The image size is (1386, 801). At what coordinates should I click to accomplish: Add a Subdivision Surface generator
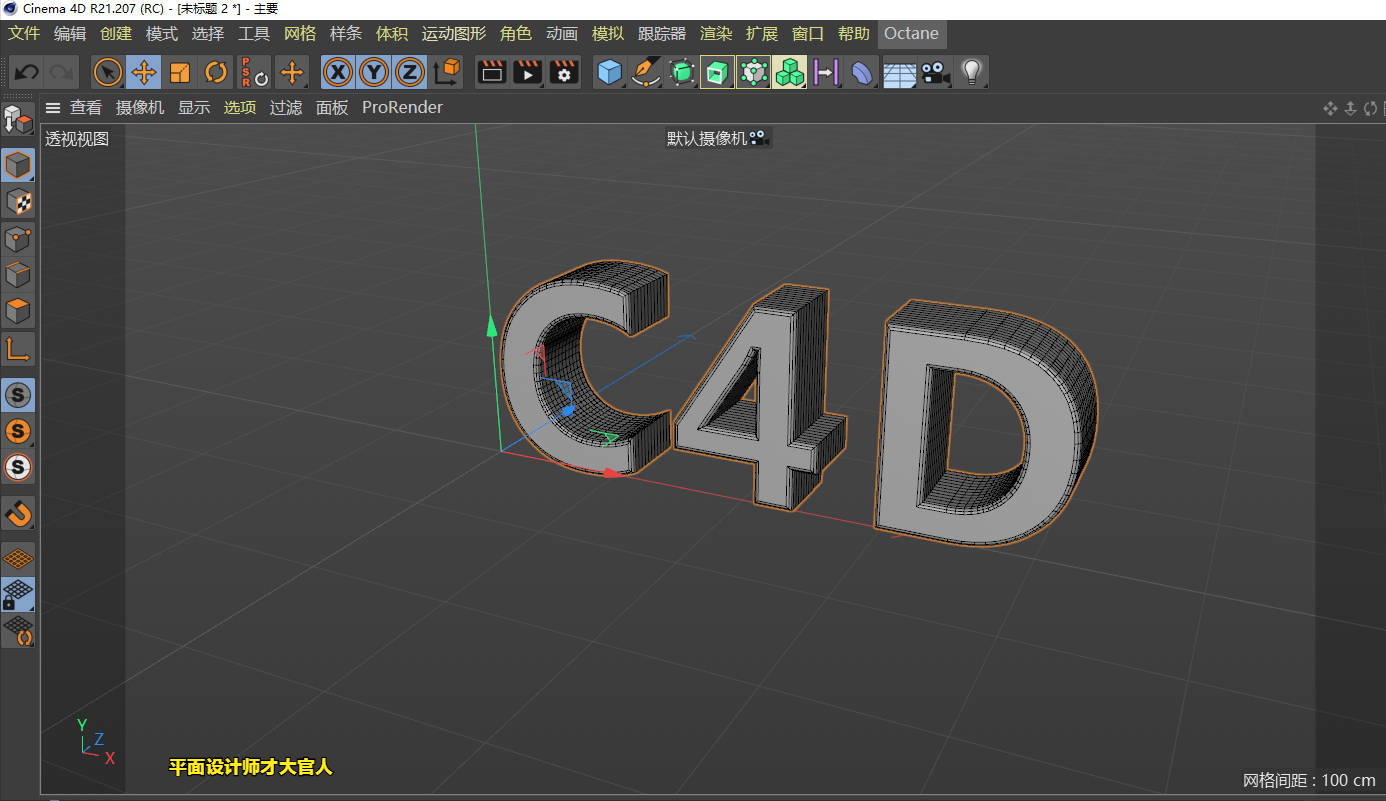click(682, 72)
